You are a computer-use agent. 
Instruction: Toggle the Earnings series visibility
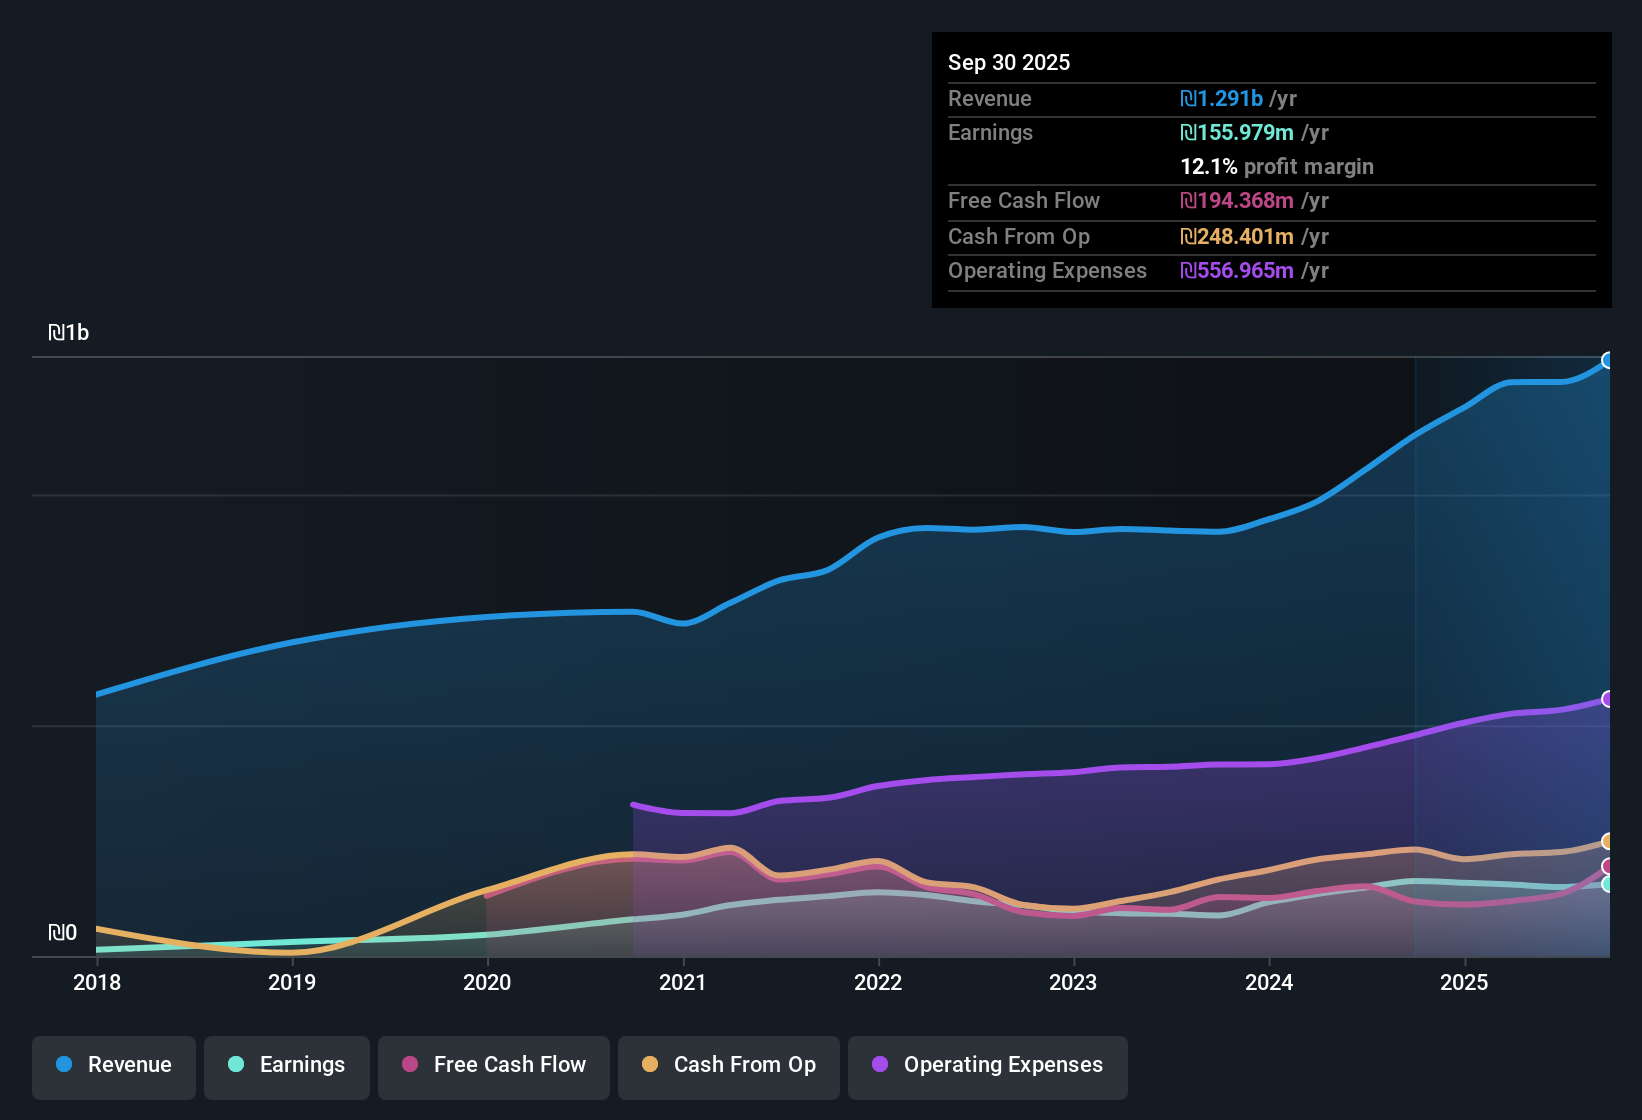(x=286, y=1066)
